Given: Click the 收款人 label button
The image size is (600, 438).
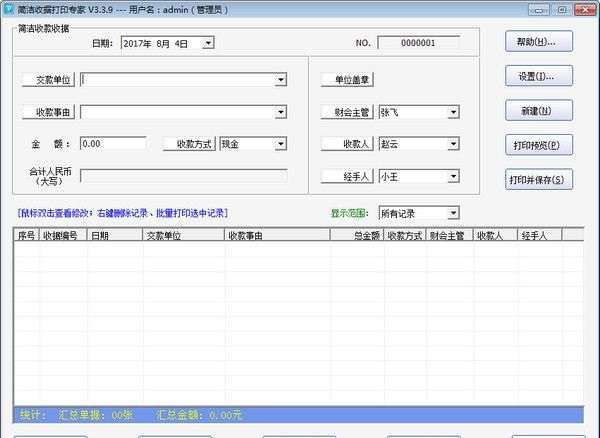Looking at the screenshot, I should tap(347, 144).
